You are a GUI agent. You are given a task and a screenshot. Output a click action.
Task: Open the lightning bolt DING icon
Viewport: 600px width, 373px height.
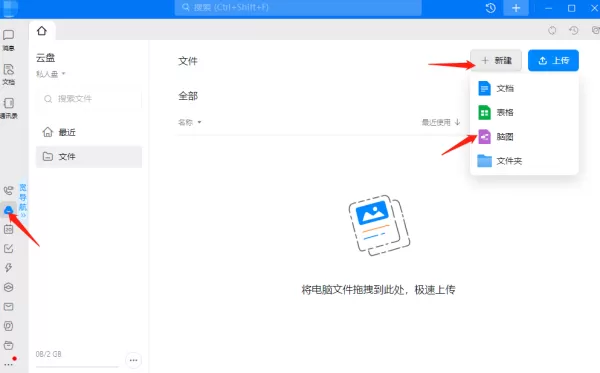pos(8,267)
